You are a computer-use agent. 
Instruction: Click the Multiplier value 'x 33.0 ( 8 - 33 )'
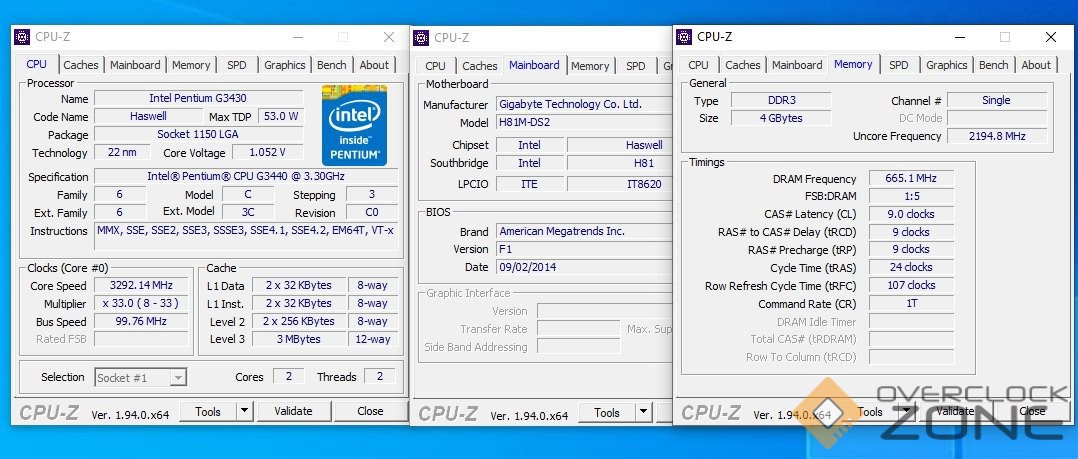tap(141, 304)
